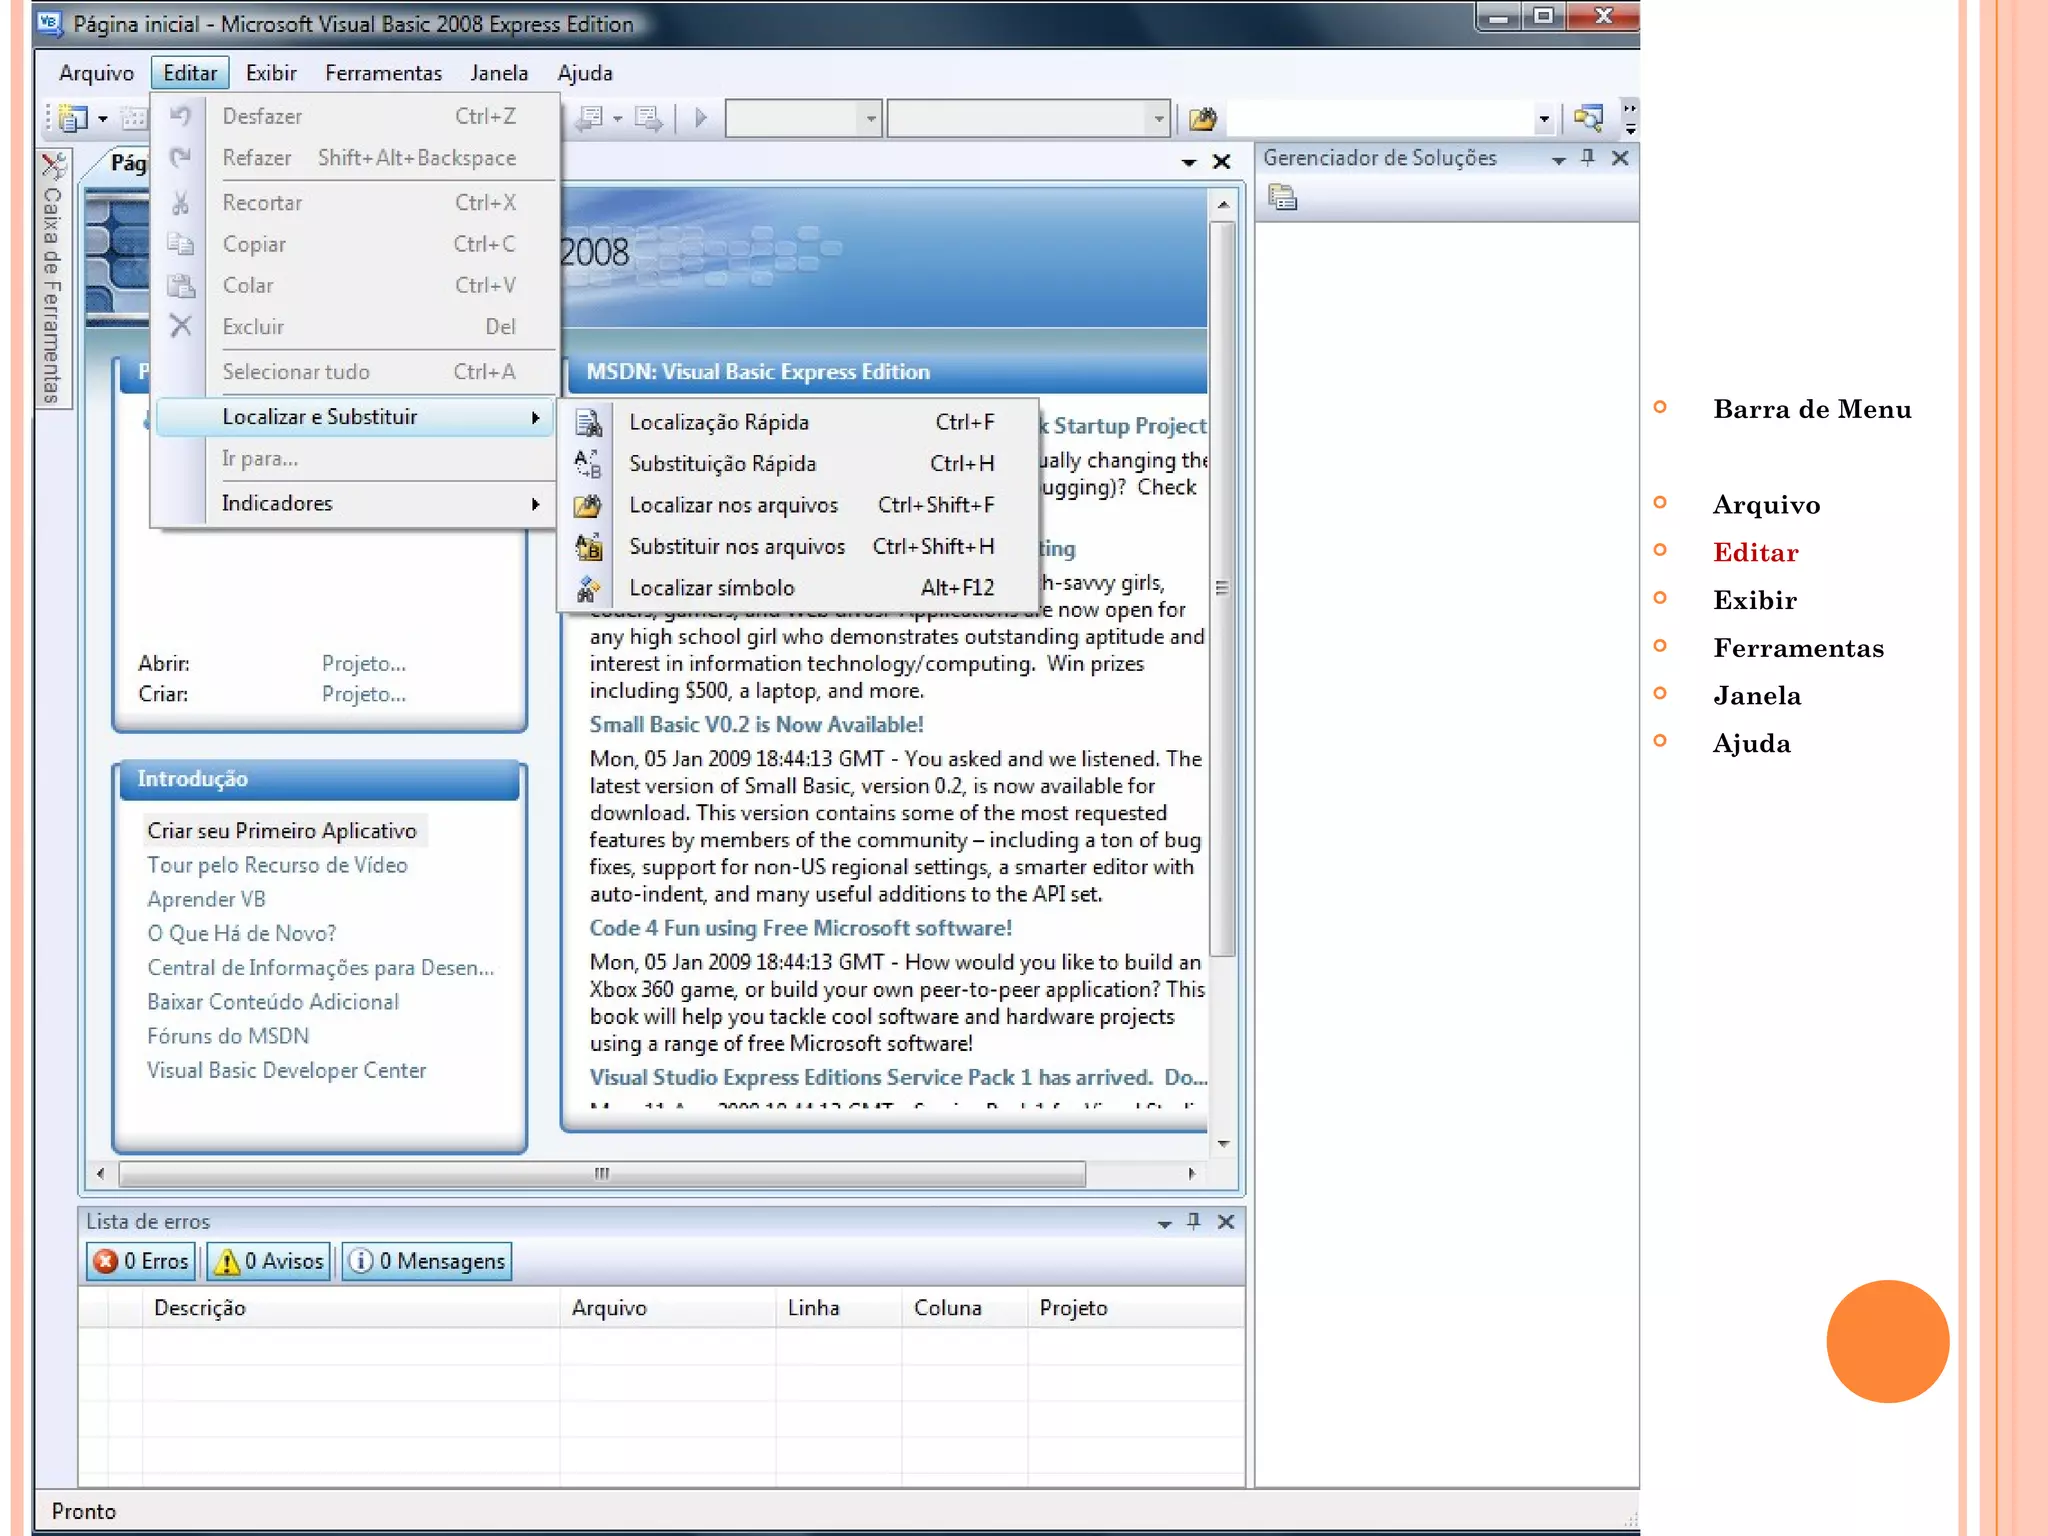Choose Localização Rápida from submenu
Screen dimensions: 2048x1536
point(718,423)
